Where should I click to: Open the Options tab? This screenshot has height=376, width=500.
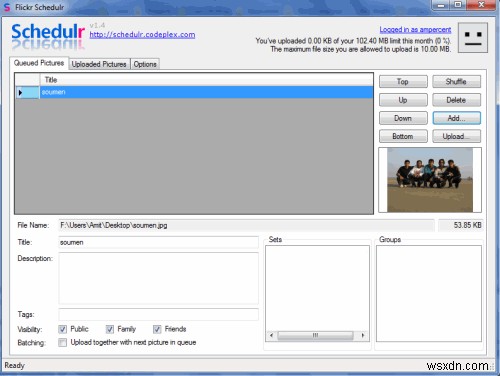145,64
